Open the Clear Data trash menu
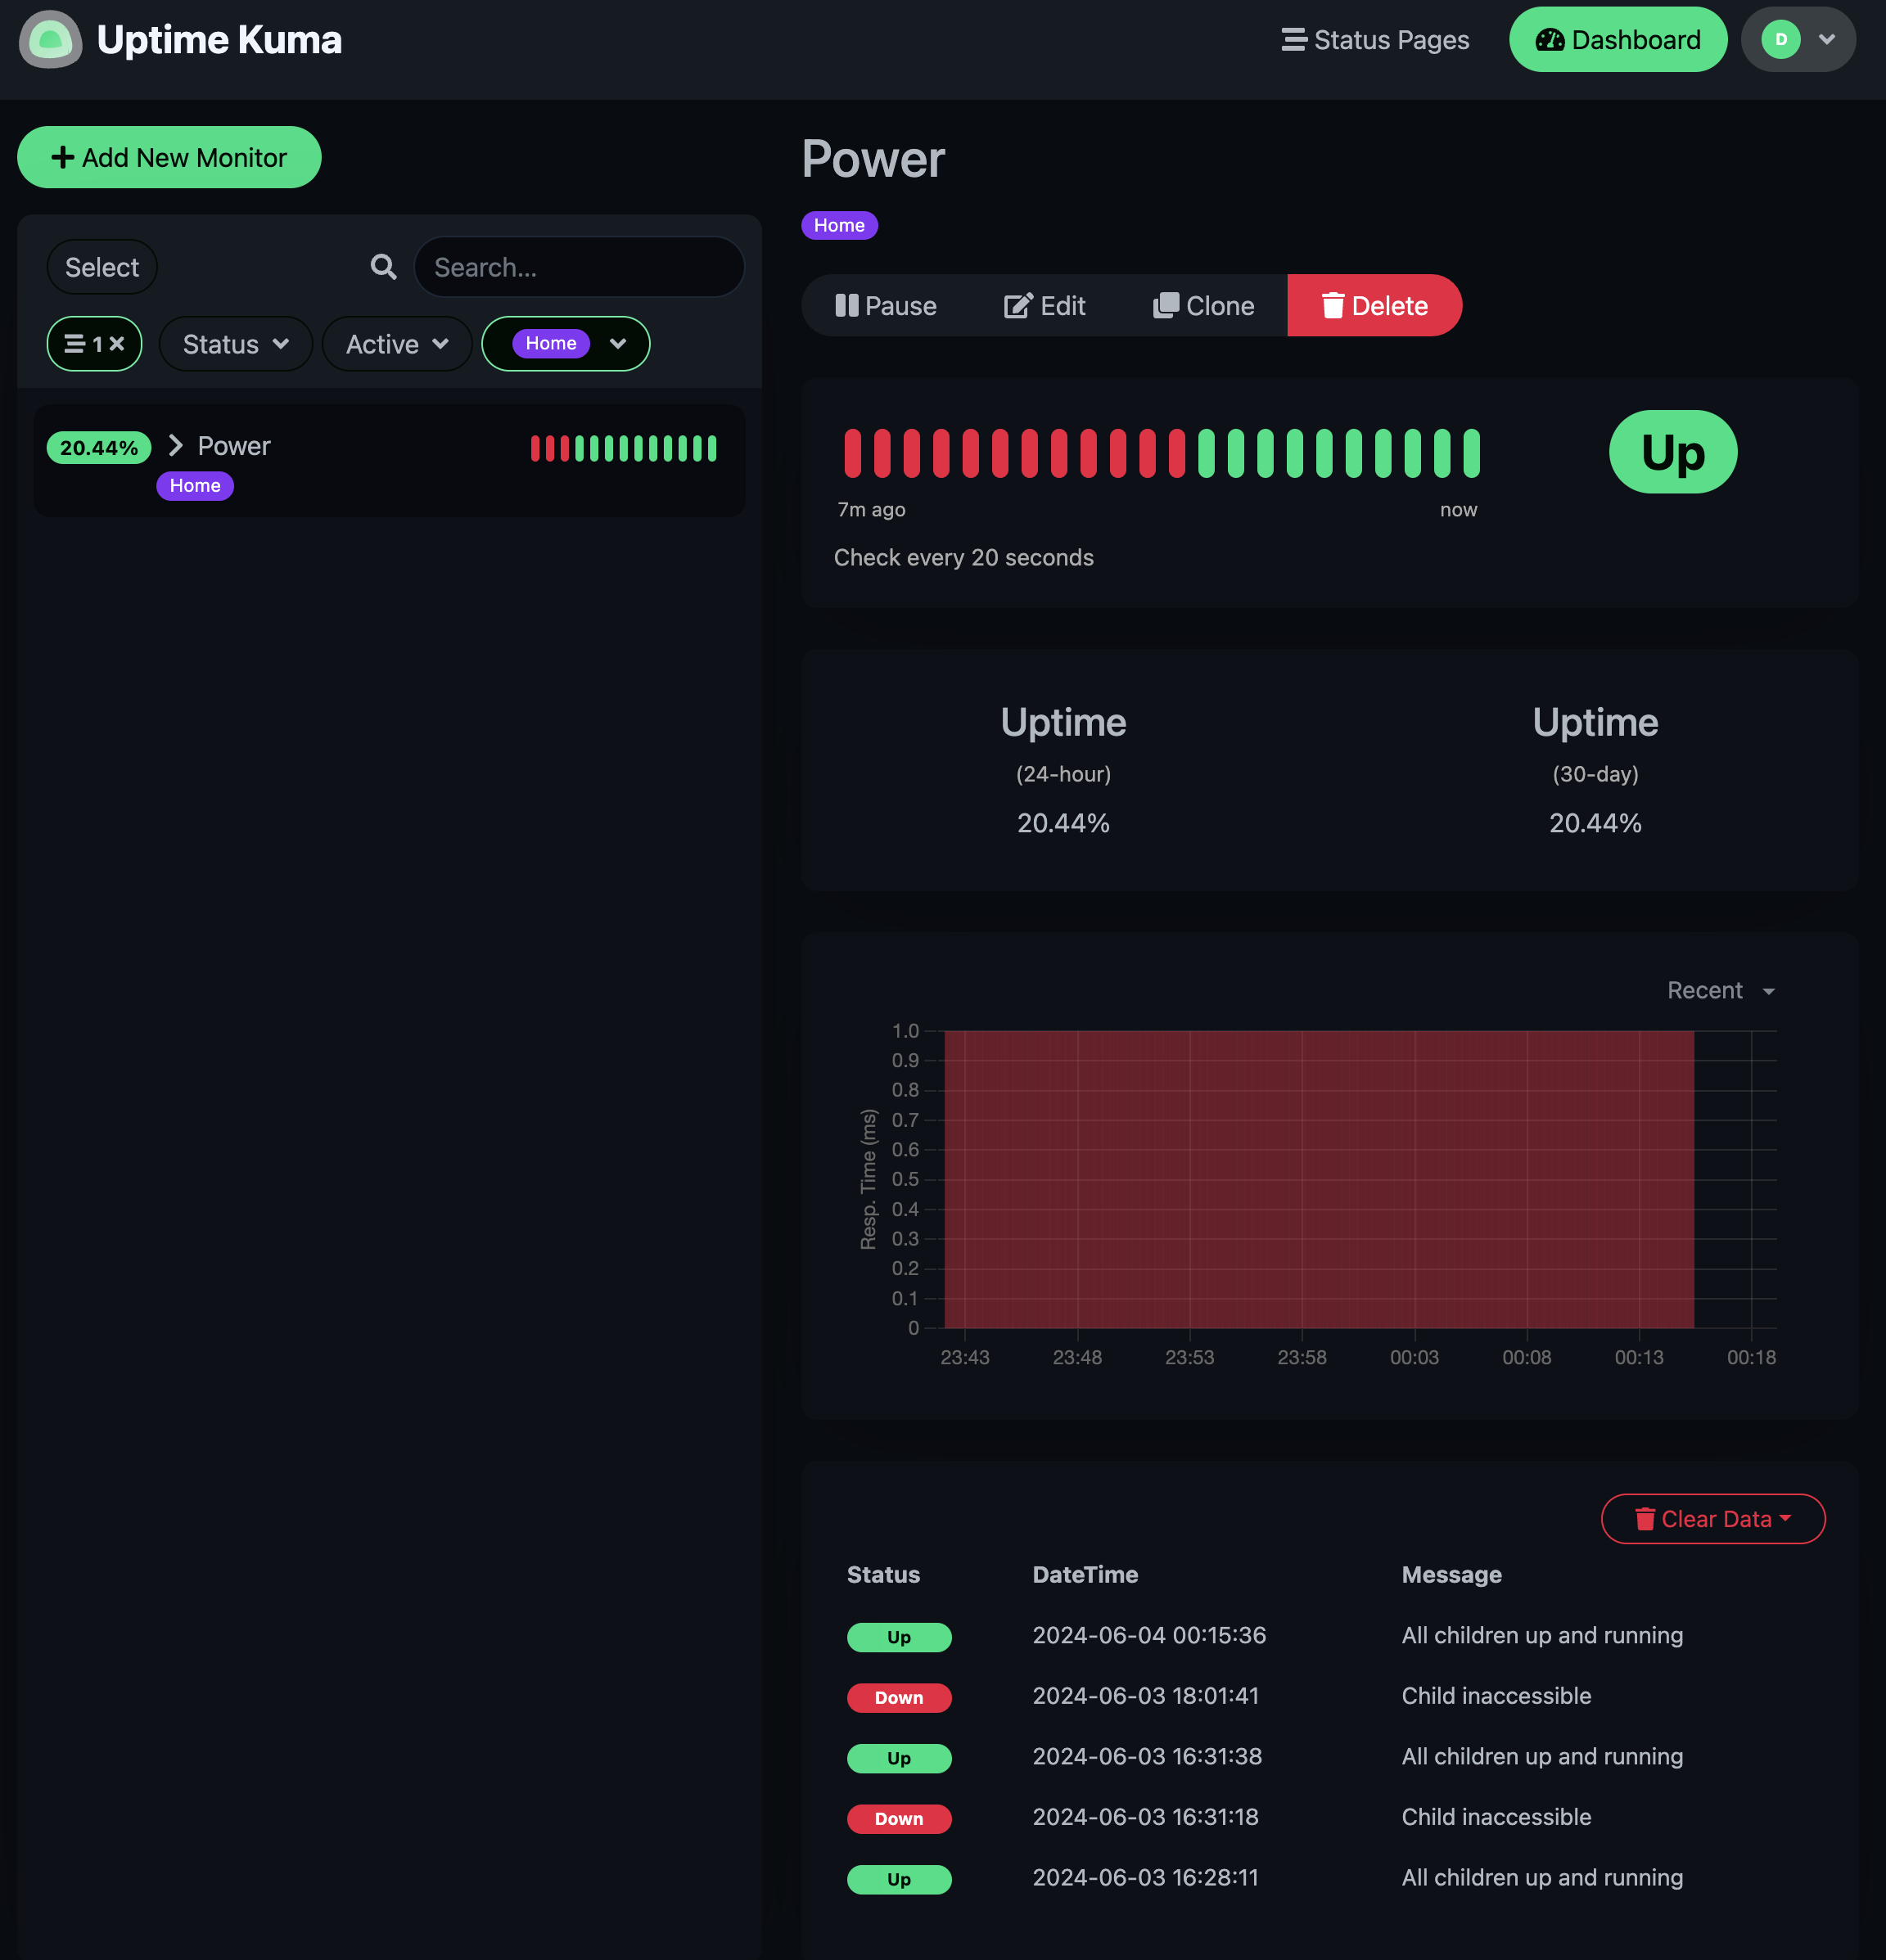The width and height of the screenshot is (1886, 1960). 1712,1519
